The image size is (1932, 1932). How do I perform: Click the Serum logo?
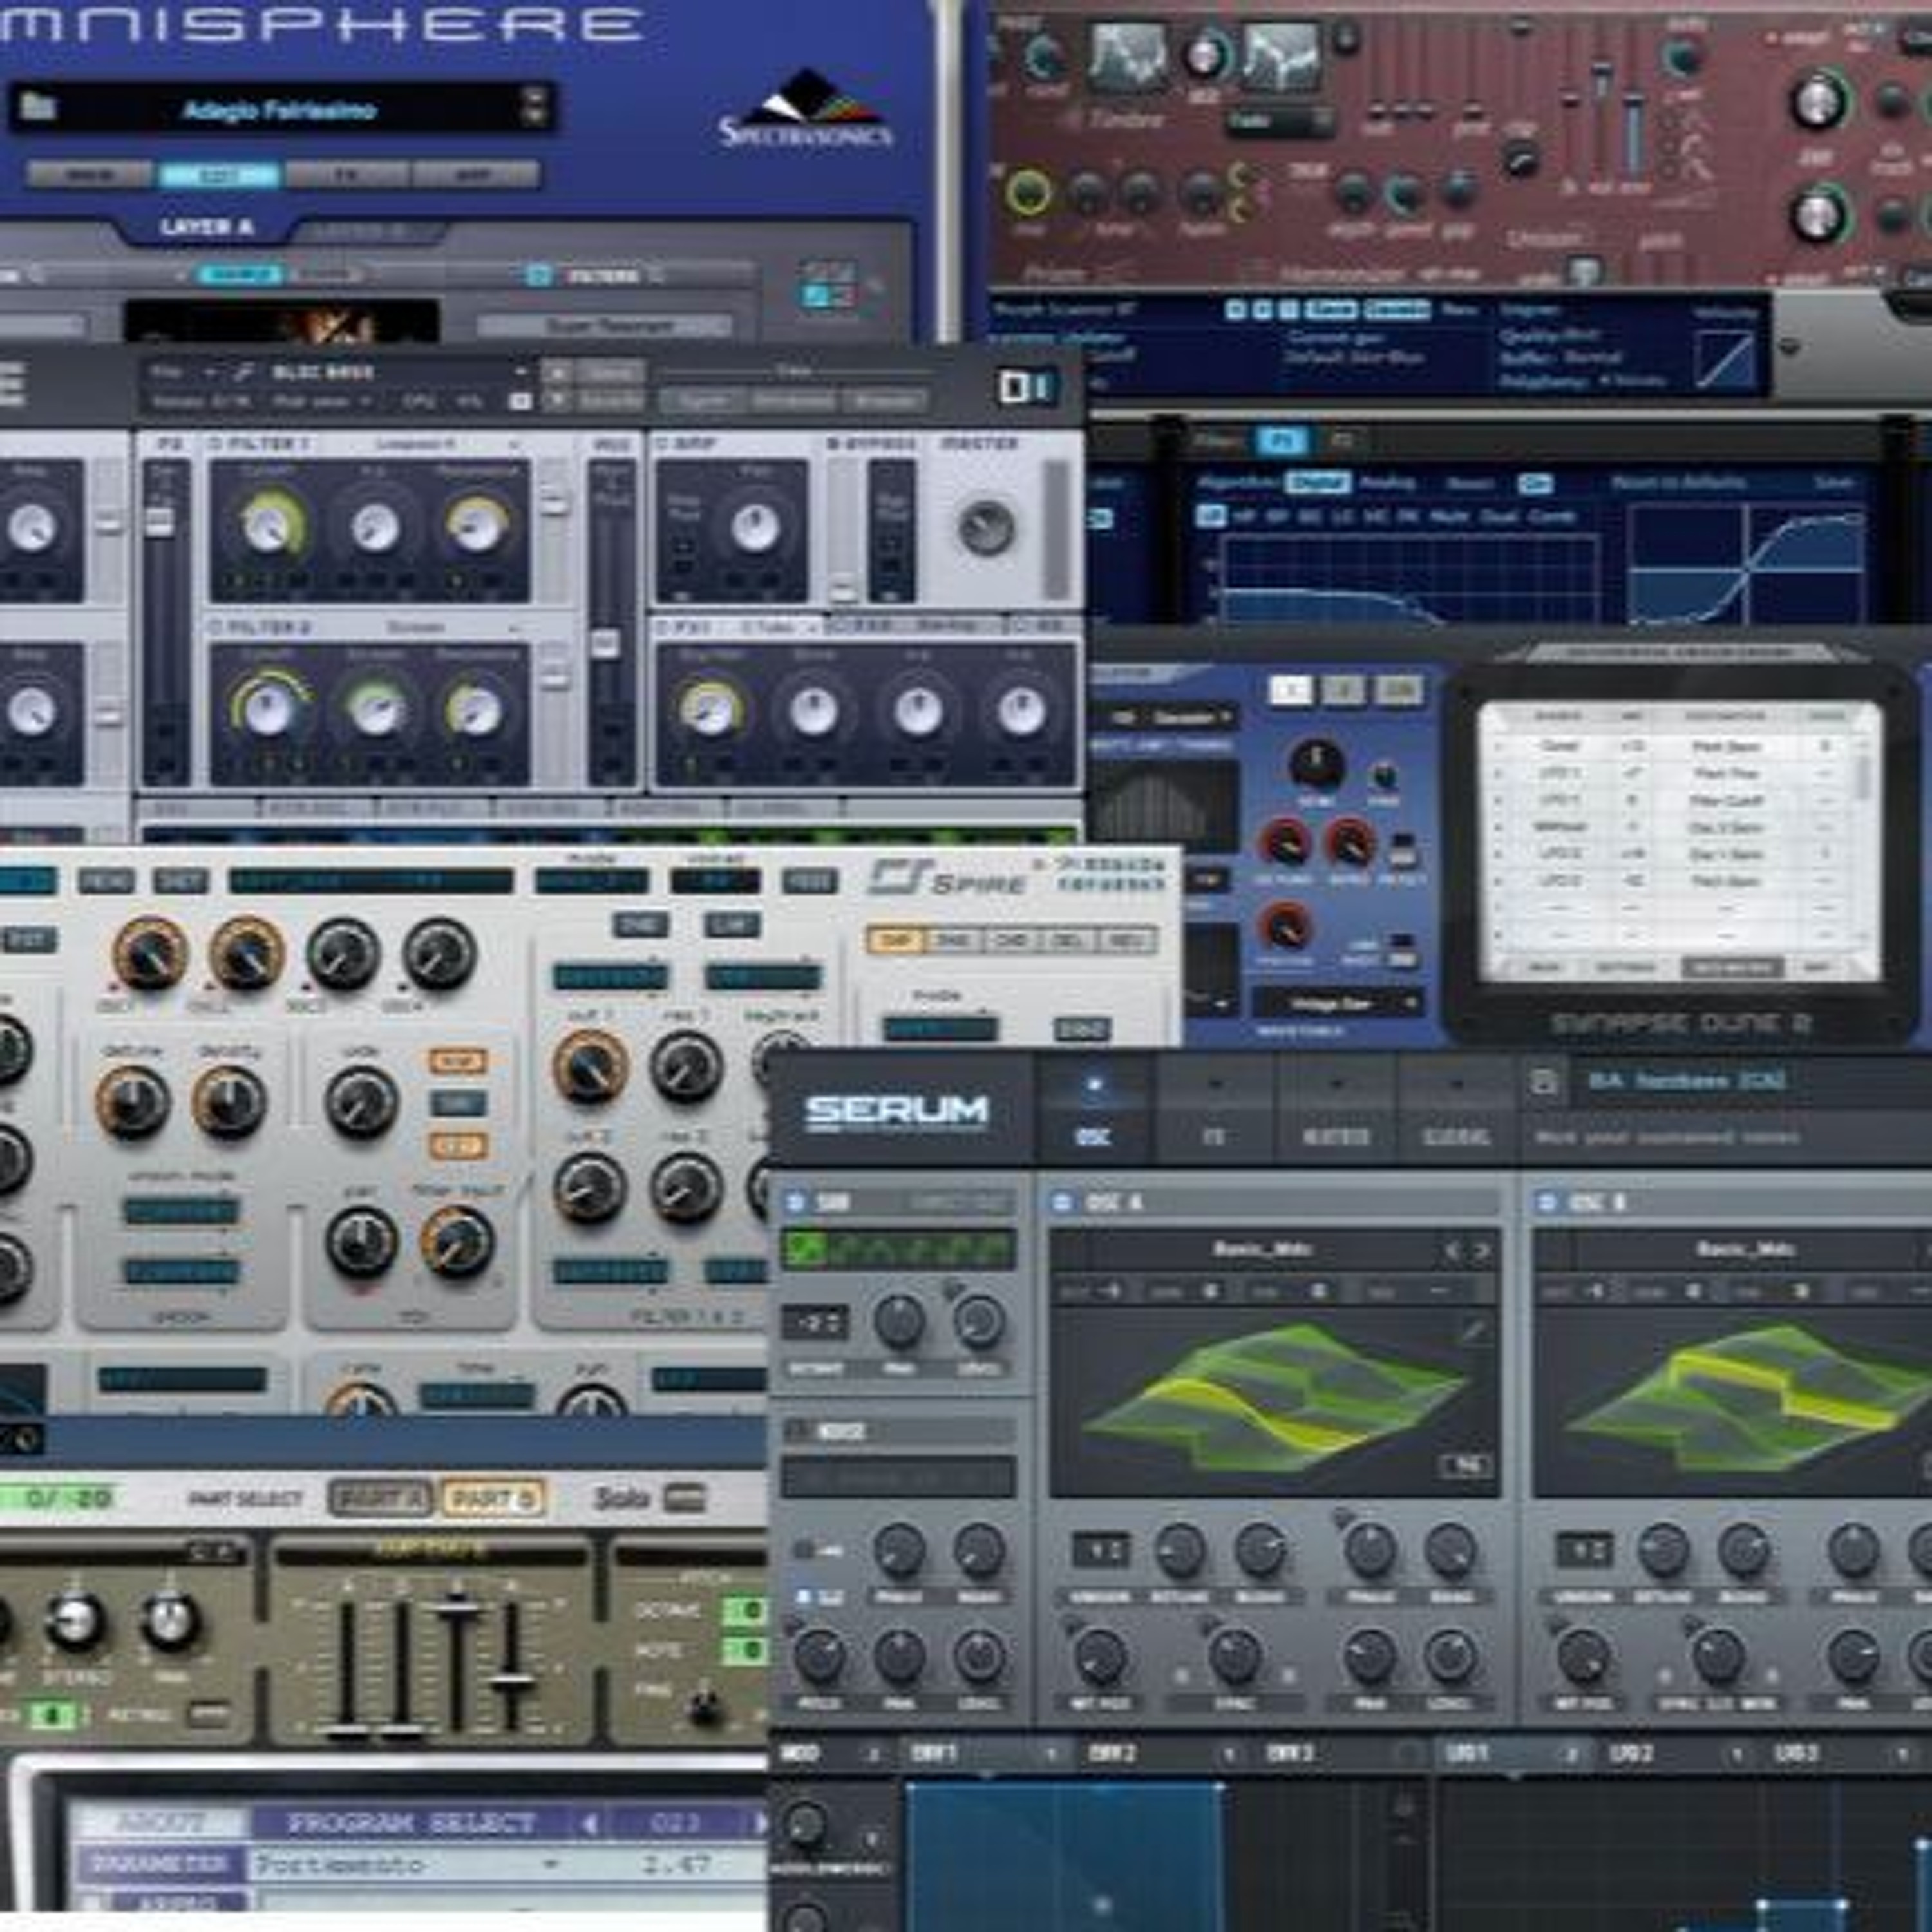pyautogui.click(x=896, y=1111)
